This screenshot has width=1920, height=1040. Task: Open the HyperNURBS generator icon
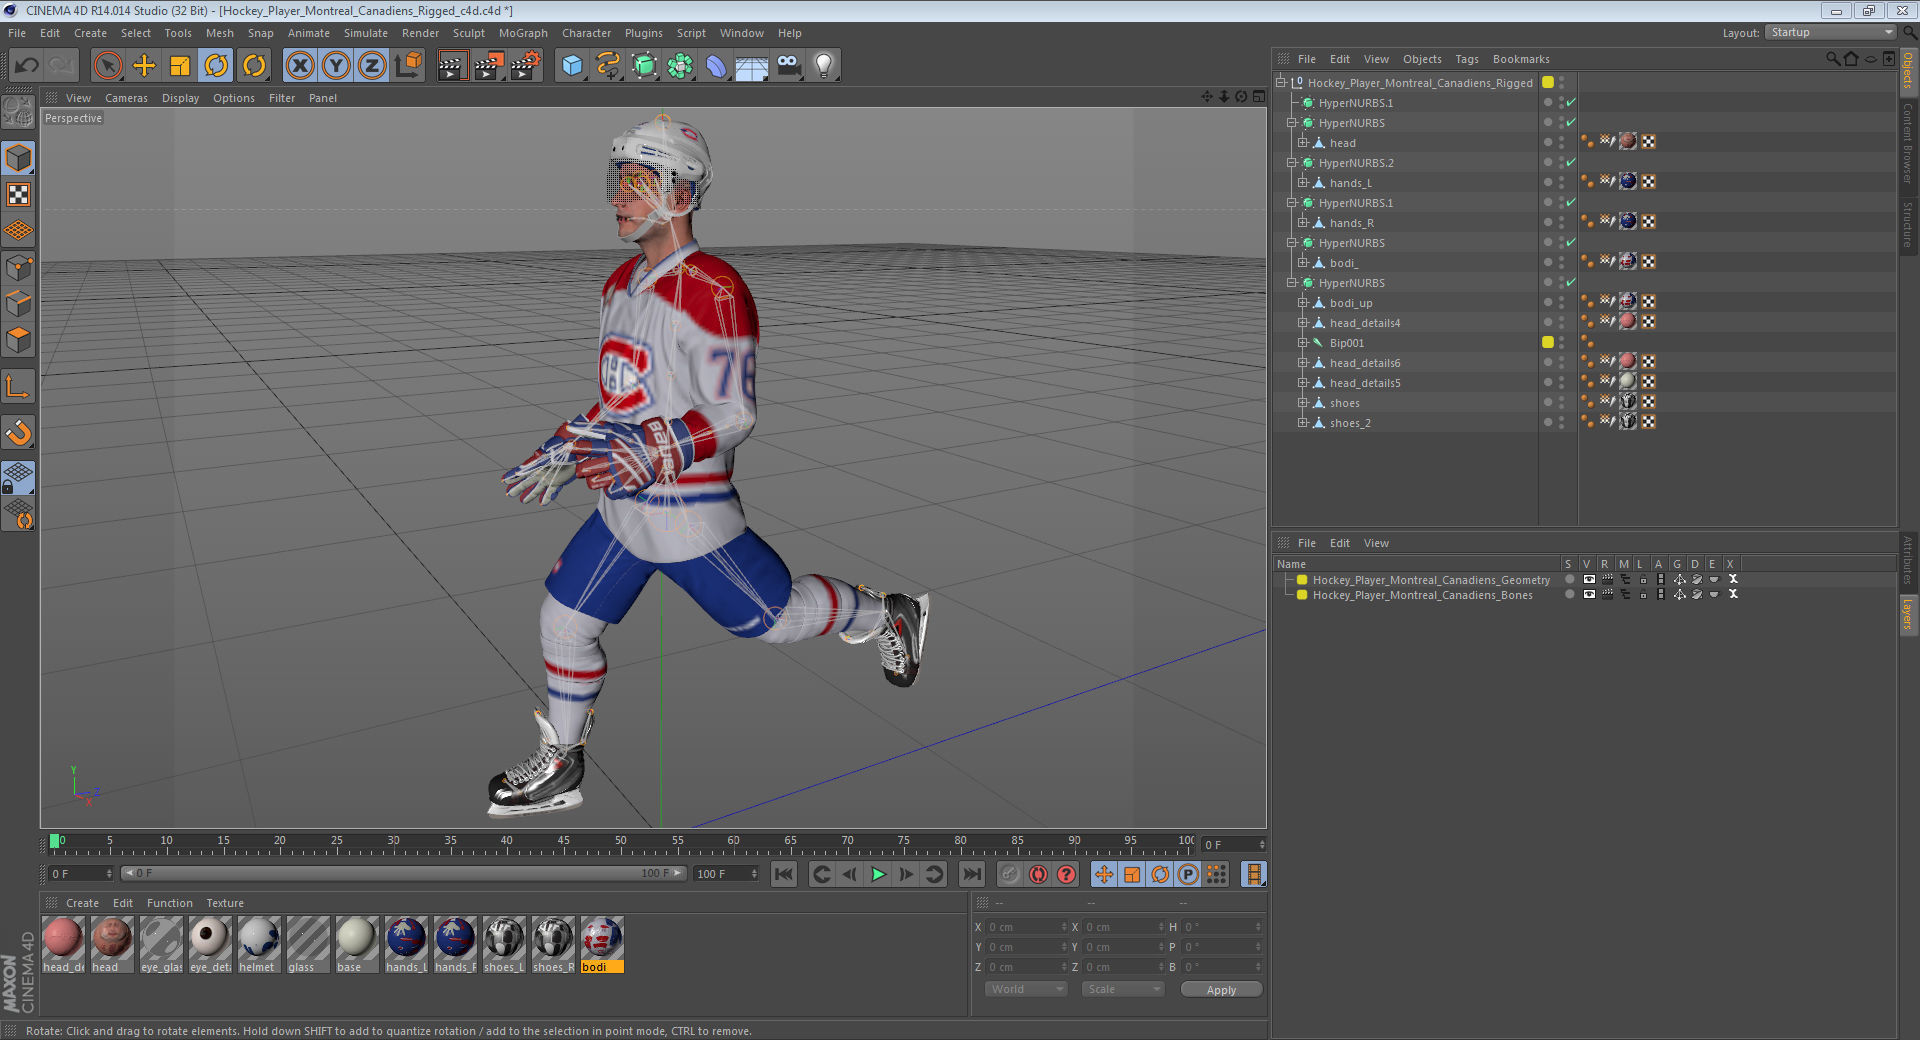coord(644,66)
